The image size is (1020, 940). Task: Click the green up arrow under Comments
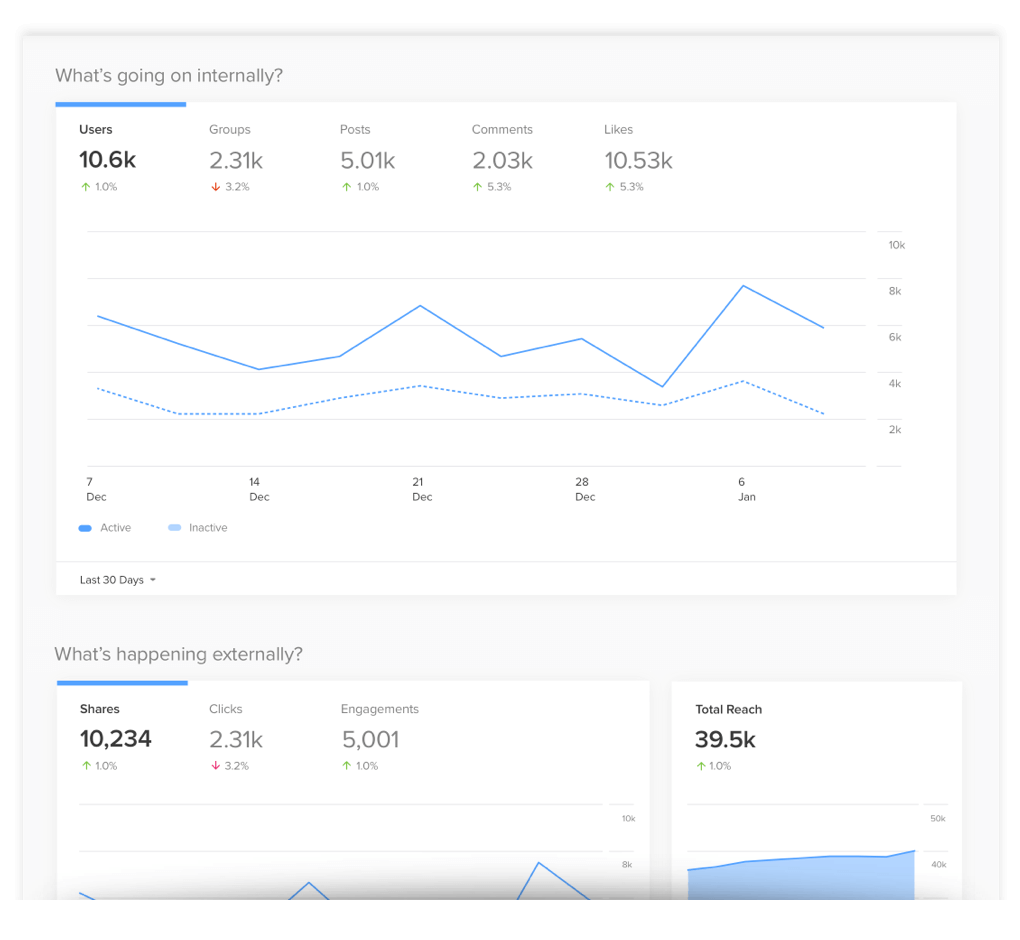tap(477, 187)
